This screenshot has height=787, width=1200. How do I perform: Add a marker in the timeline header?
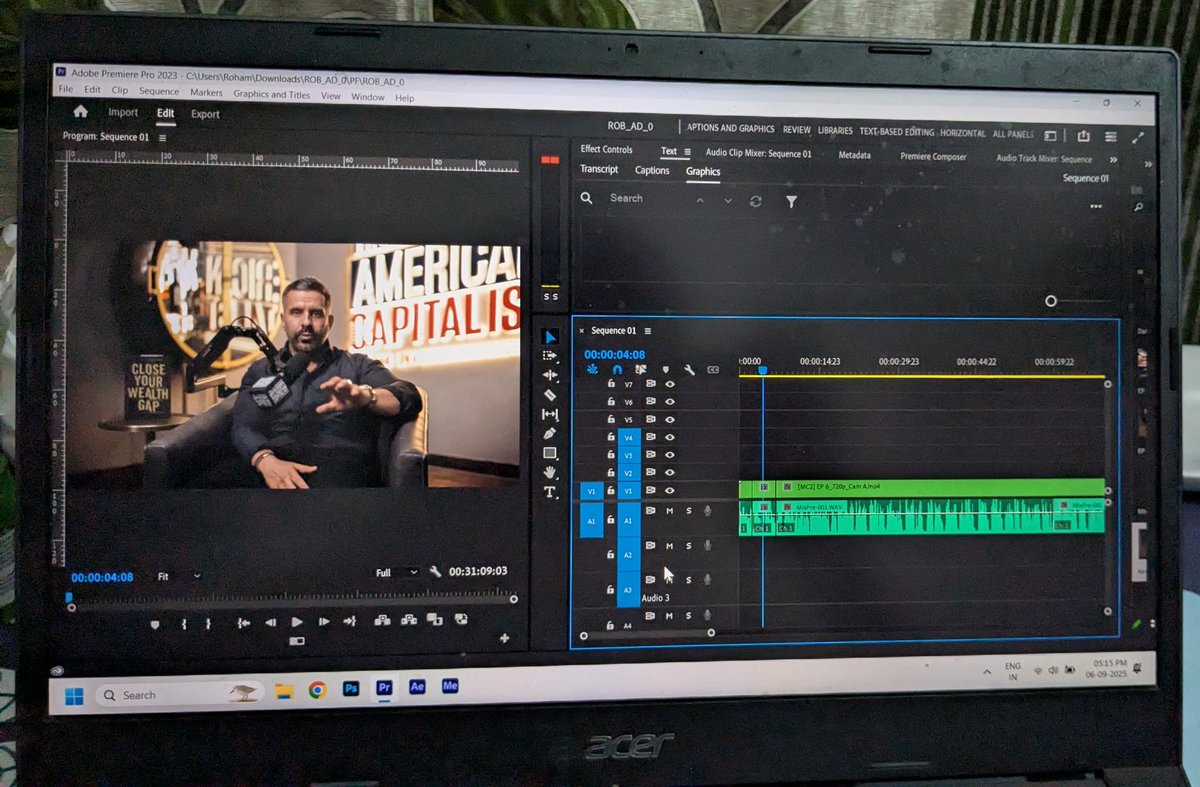[665, 369]
